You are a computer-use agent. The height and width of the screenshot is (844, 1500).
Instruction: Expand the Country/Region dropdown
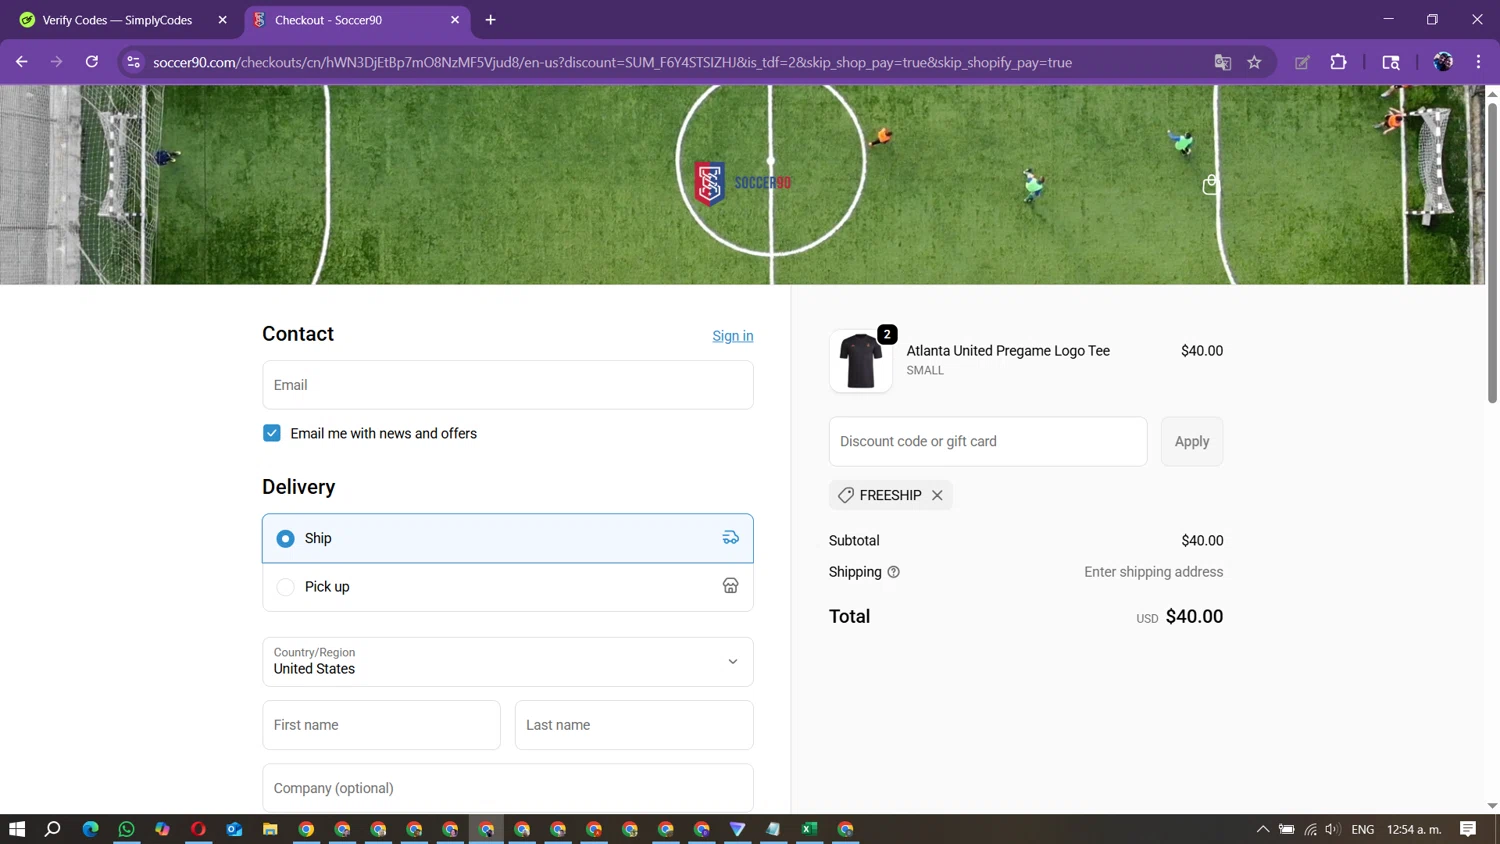[x=507, y=662]
